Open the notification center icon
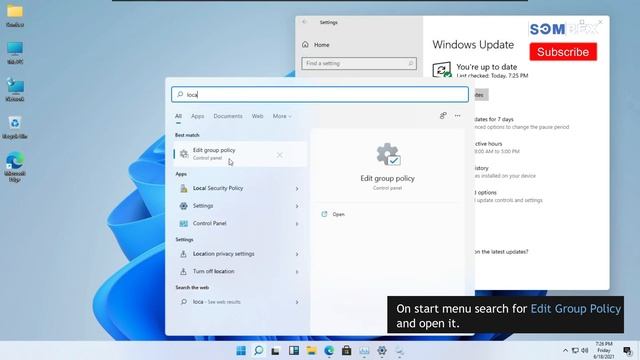The image size is (640, 360). coord(628,351)
